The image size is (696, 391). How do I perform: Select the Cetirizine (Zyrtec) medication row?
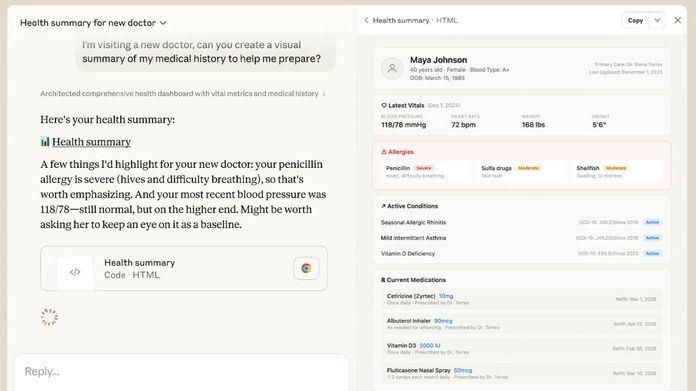[x=522, y=299]
